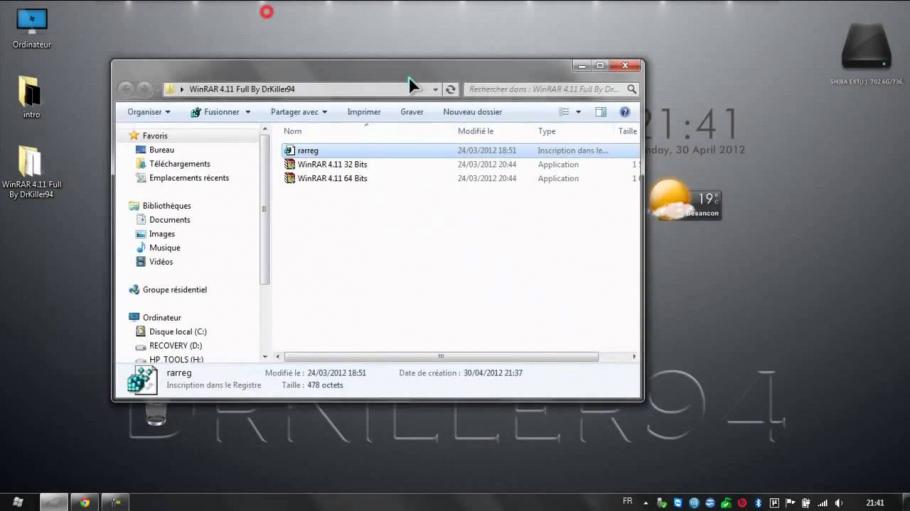This screenshot has height=511, width=910.
Task: Open Téléchargements in the navigation pane
Action: tap(179, 164)
